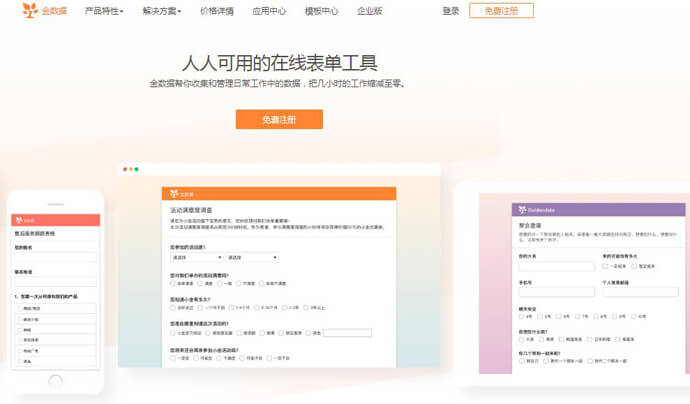Viewport: 690px width, 404px height.
Task: Click the 金数据 logo icon in header
Action: (x=29, y=11)
